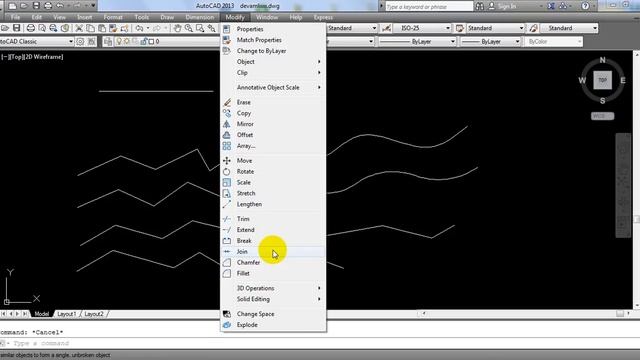The image size is (640, 360).
Task: Click the viewport label Top control
Action: click(x=16, y=57)
